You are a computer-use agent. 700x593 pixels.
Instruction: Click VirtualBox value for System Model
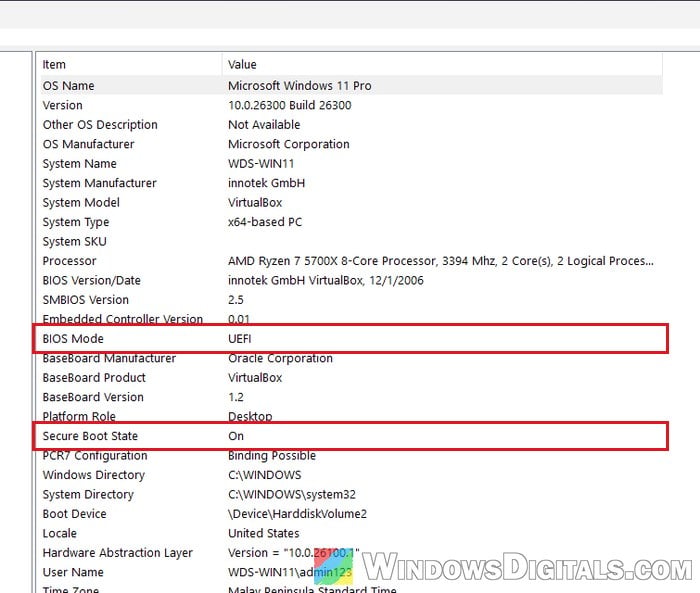point(255,203)
